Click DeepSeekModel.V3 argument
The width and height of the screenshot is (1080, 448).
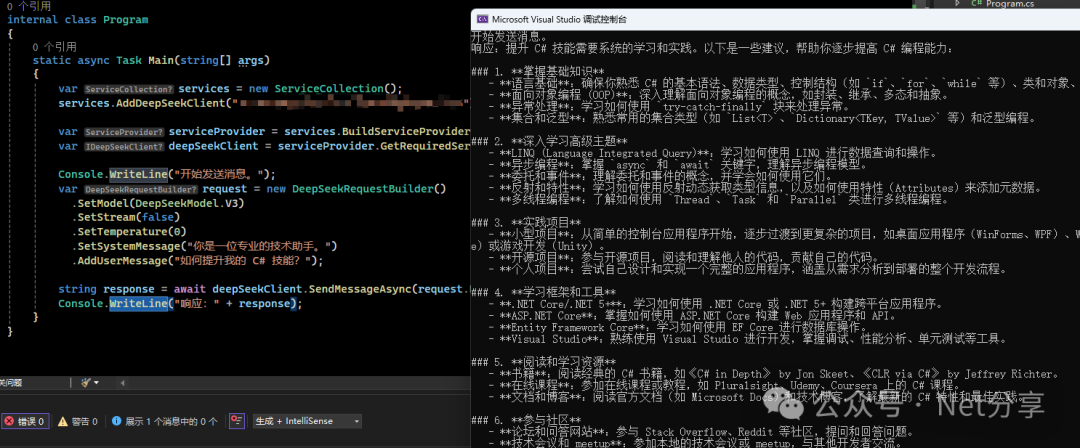pos(187,203)
